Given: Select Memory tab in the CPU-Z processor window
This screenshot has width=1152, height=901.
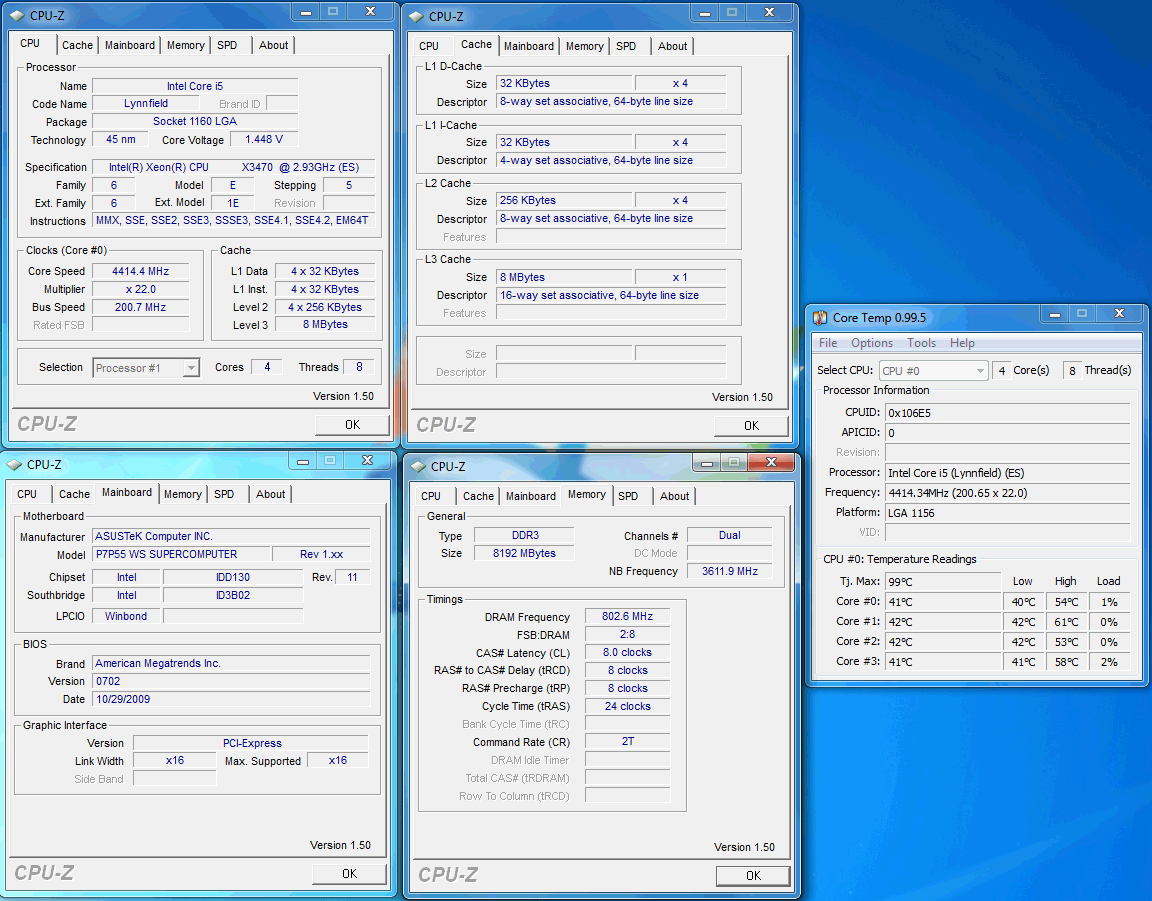Looking at the screenshot, I should (185, 45).
